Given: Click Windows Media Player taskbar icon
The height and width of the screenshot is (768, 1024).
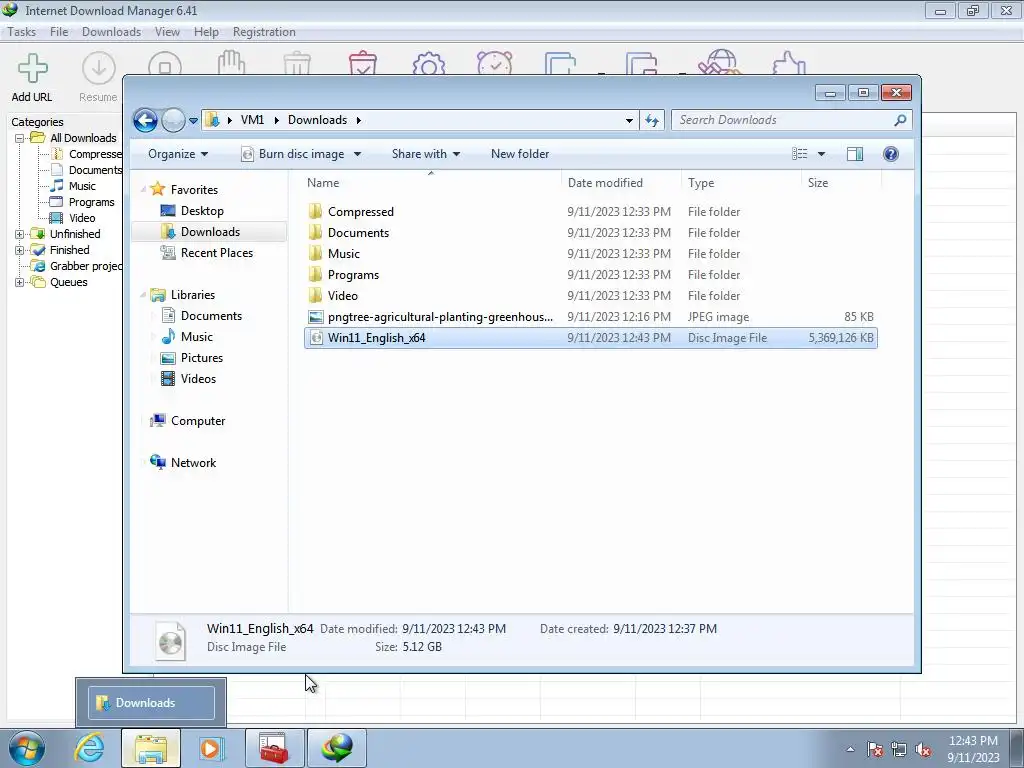Looking at the screenshot, I should click(211, 748).
